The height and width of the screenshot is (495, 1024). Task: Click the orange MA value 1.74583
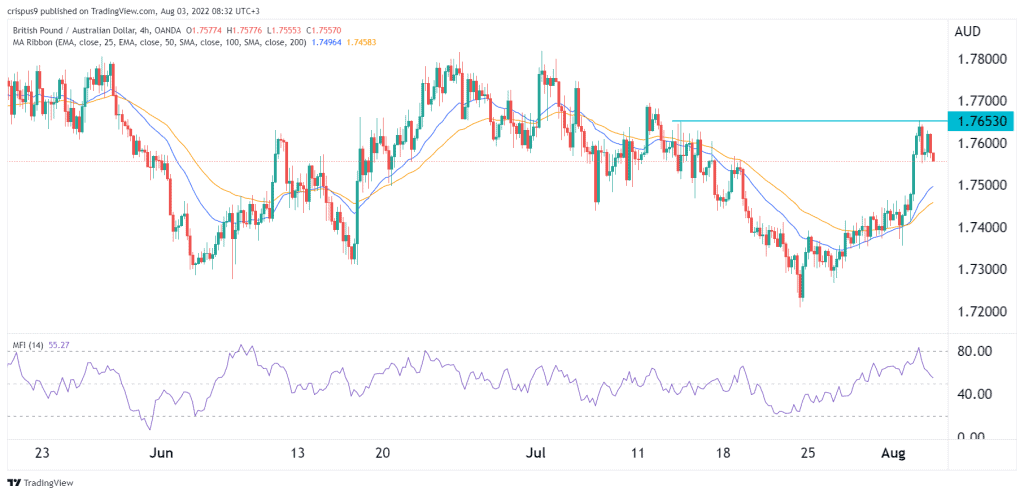tap(360, 42)
